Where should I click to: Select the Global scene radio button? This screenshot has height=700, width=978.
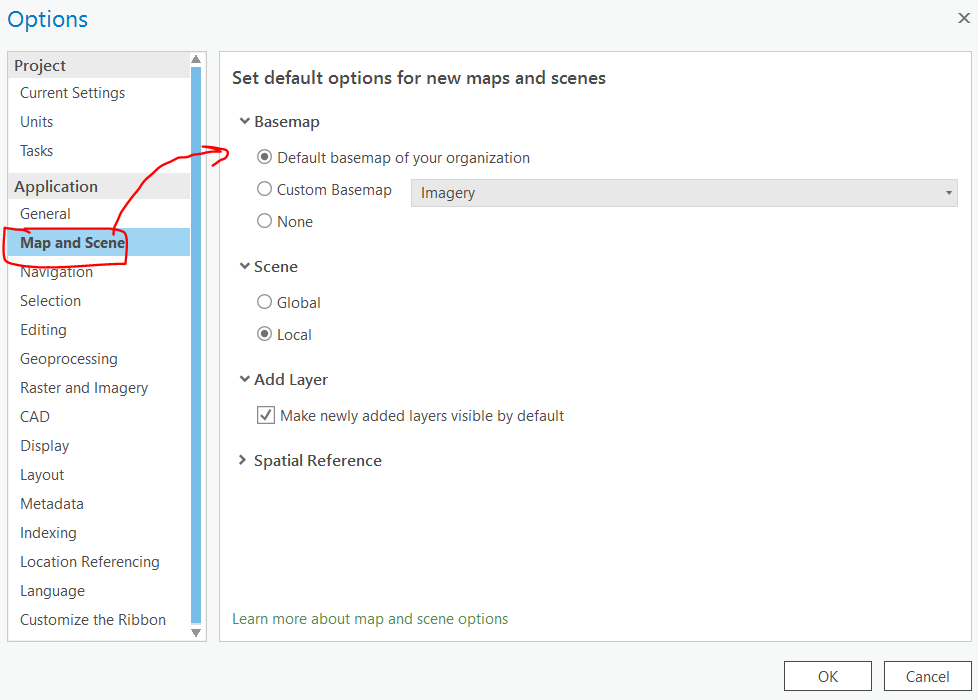coord(265,302)
